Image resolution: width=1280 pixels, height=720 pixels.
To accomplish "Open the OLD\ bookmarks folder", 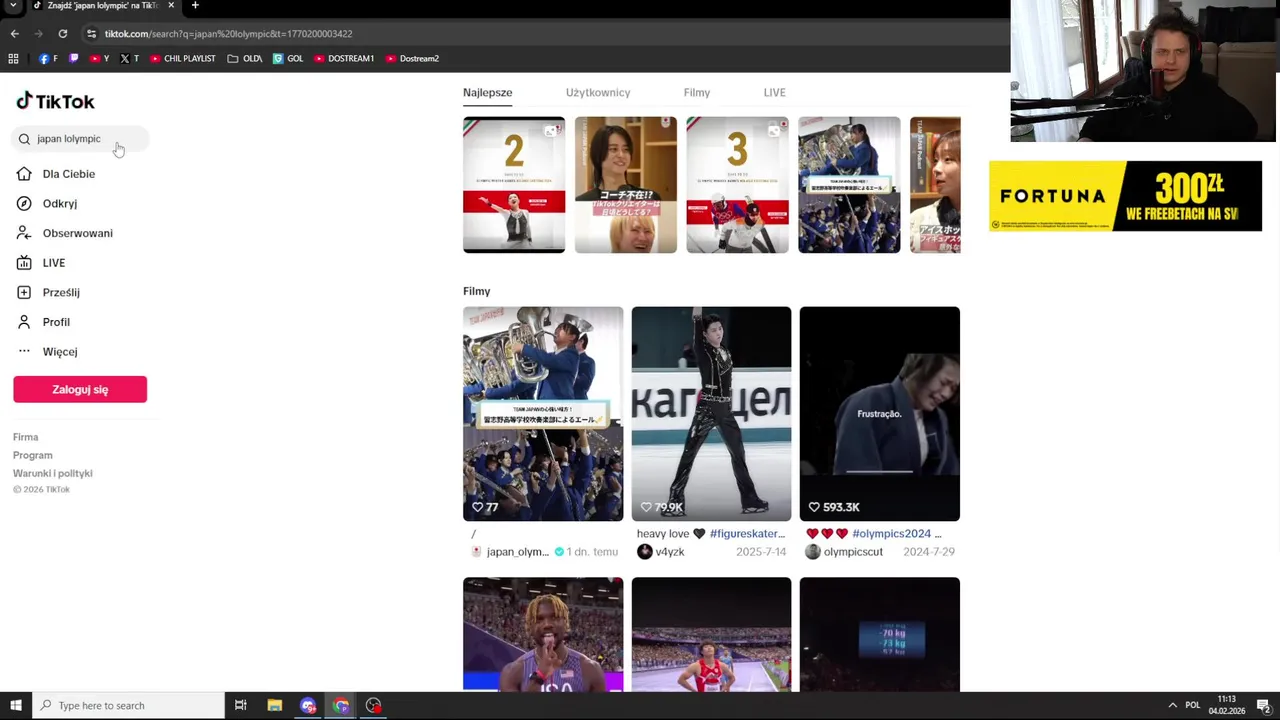I will coord(244,58).
